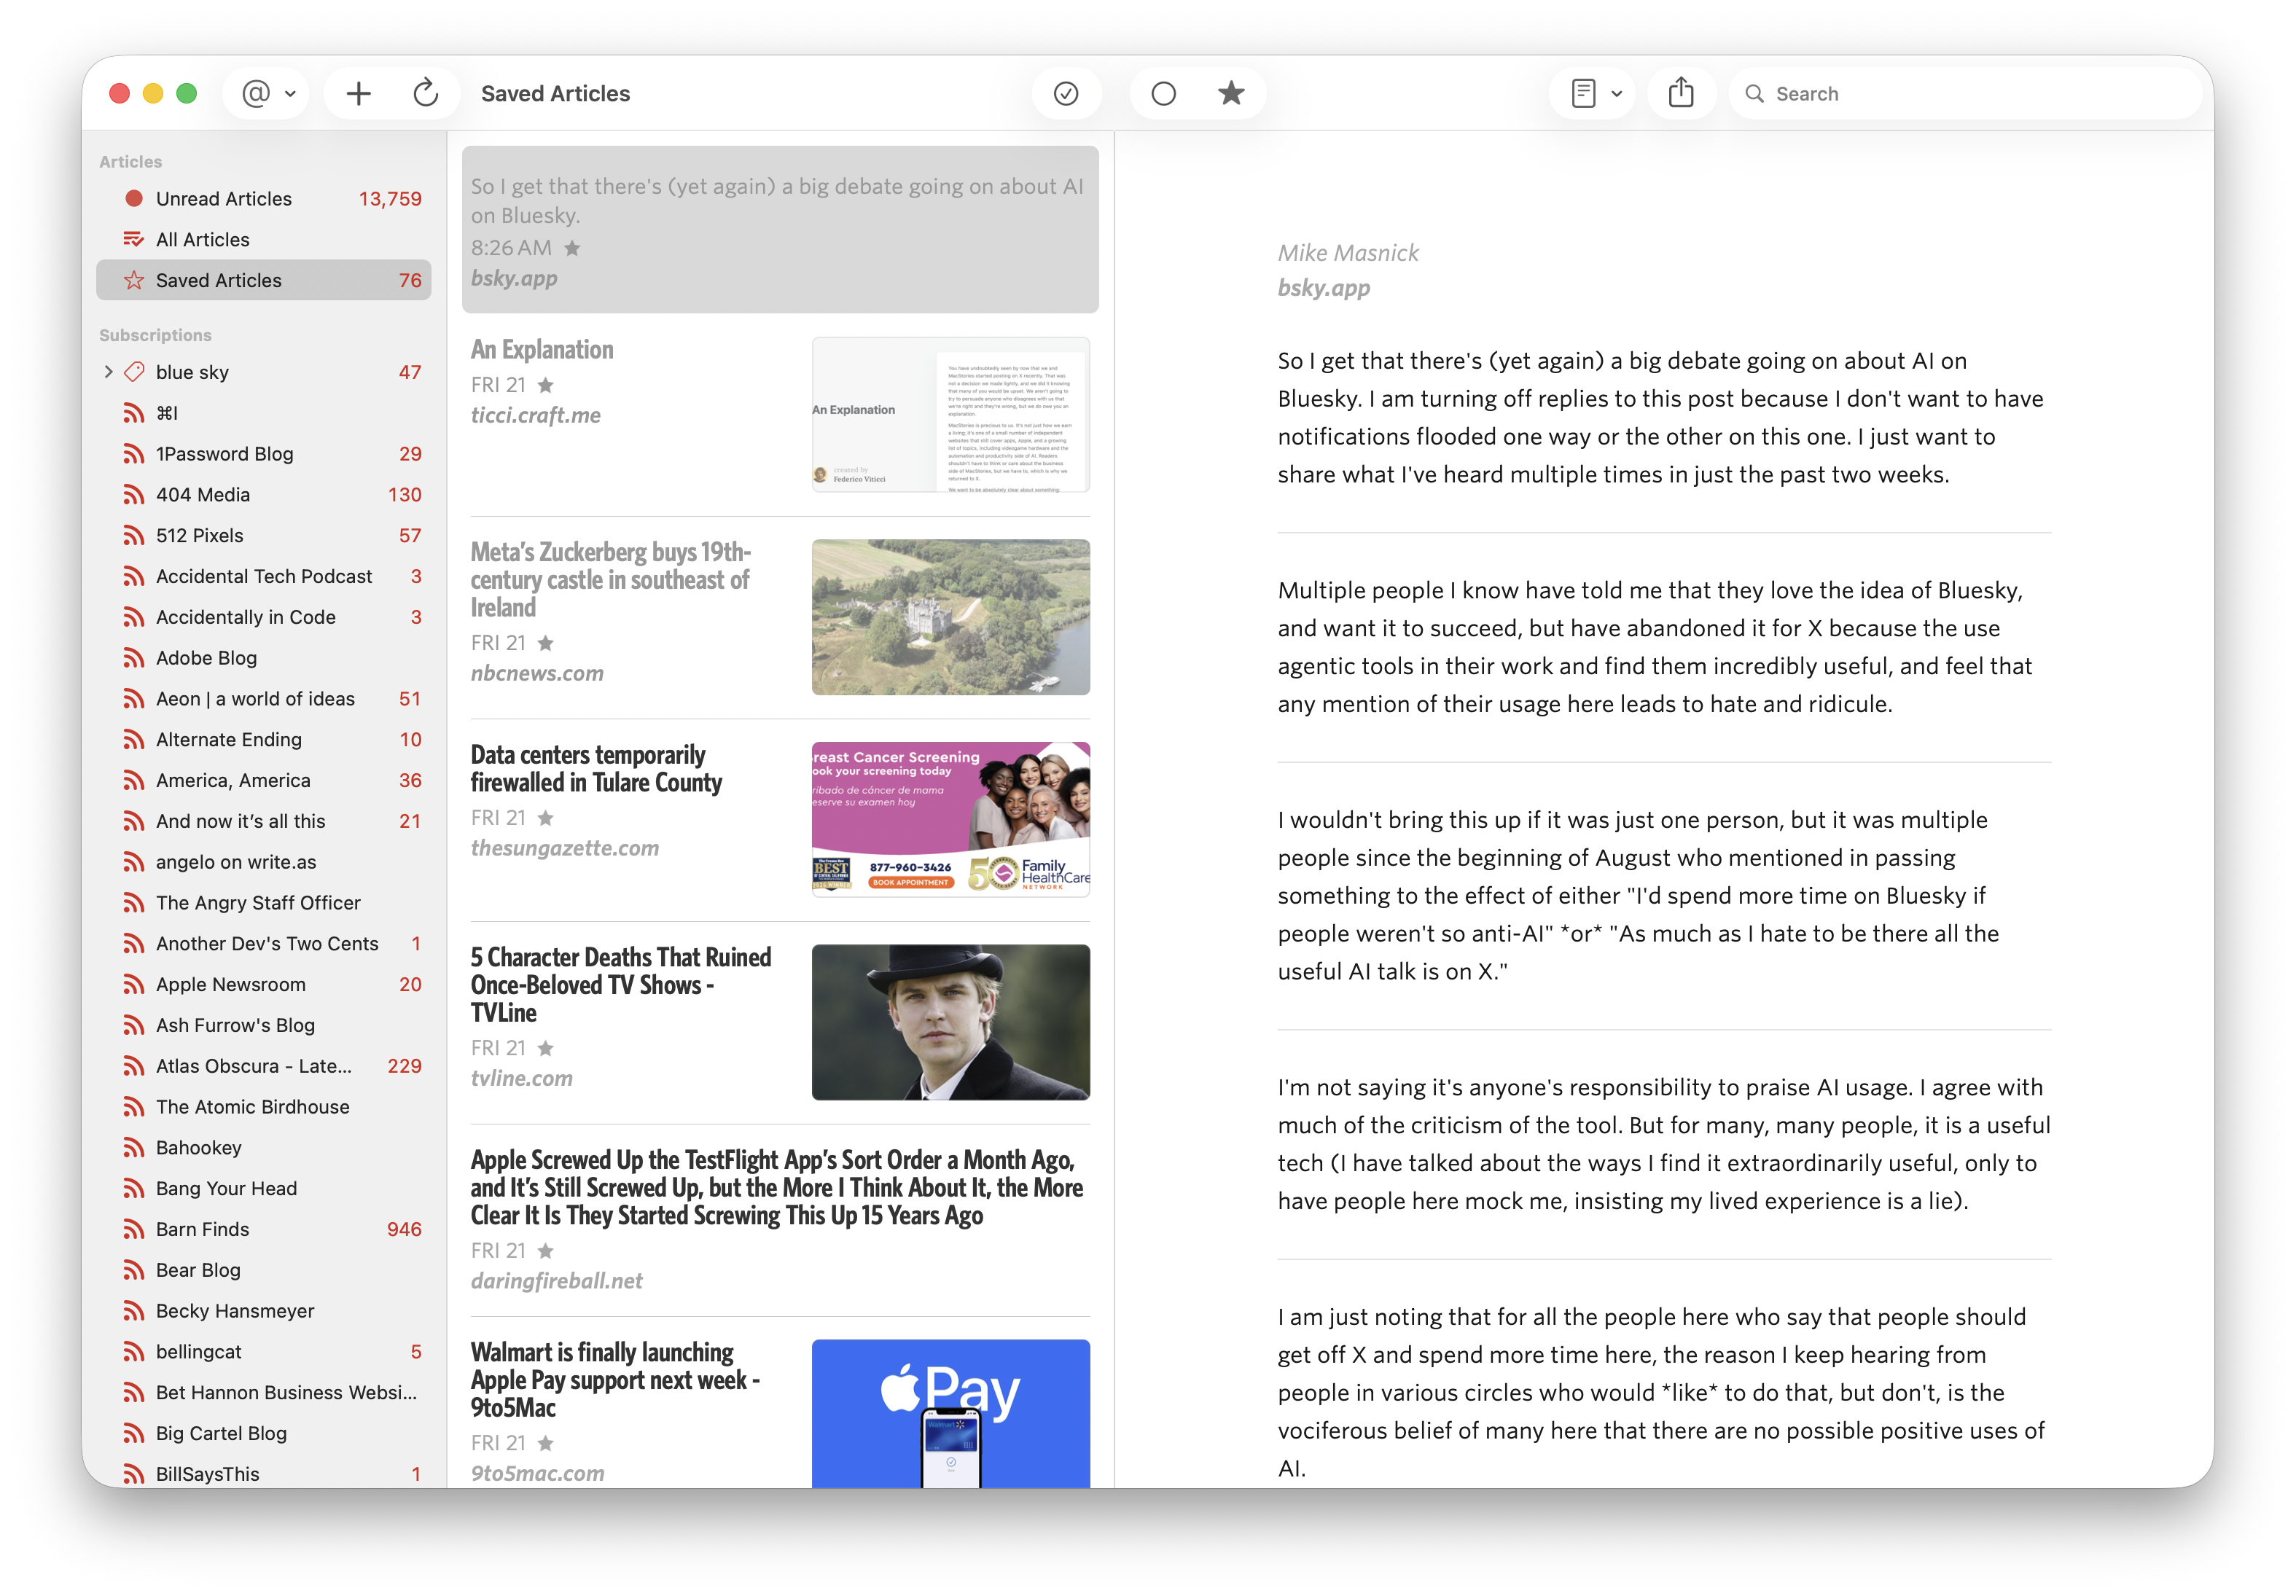2296x1596 pixels.
Task: Click star on 8:26 AM bsky item
Action: click(572, 248)
